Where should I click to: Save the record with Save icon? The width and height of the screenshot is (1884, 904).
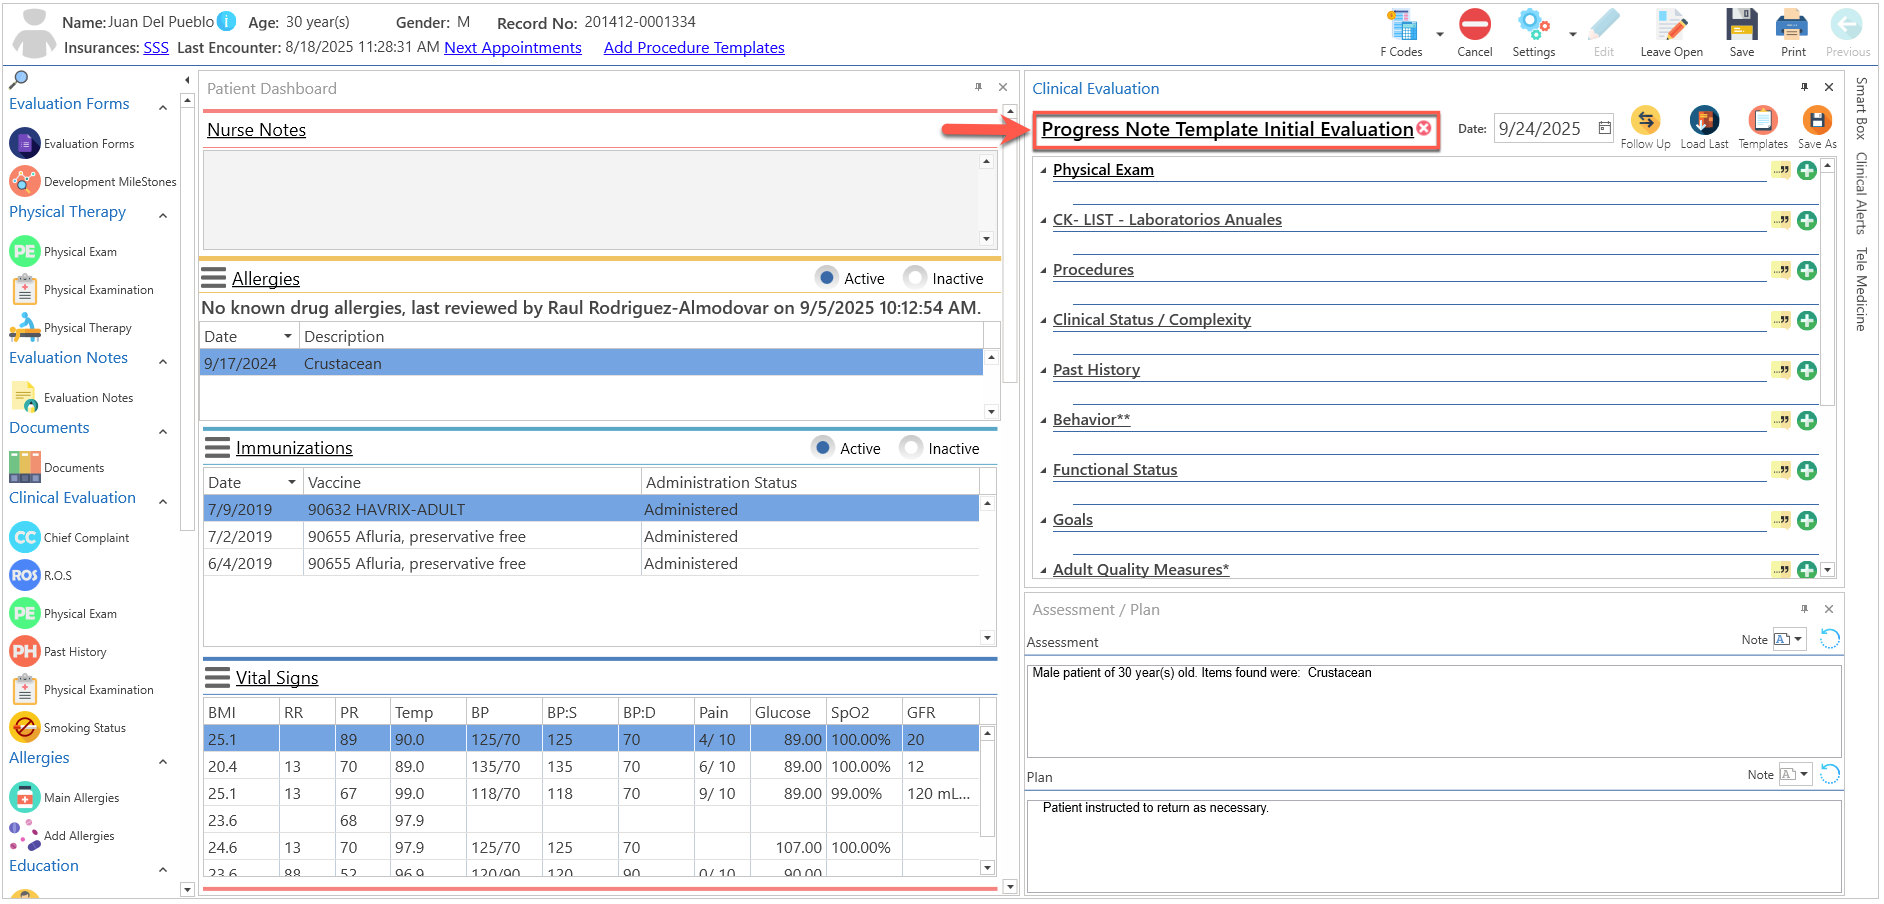(1741, 25)
